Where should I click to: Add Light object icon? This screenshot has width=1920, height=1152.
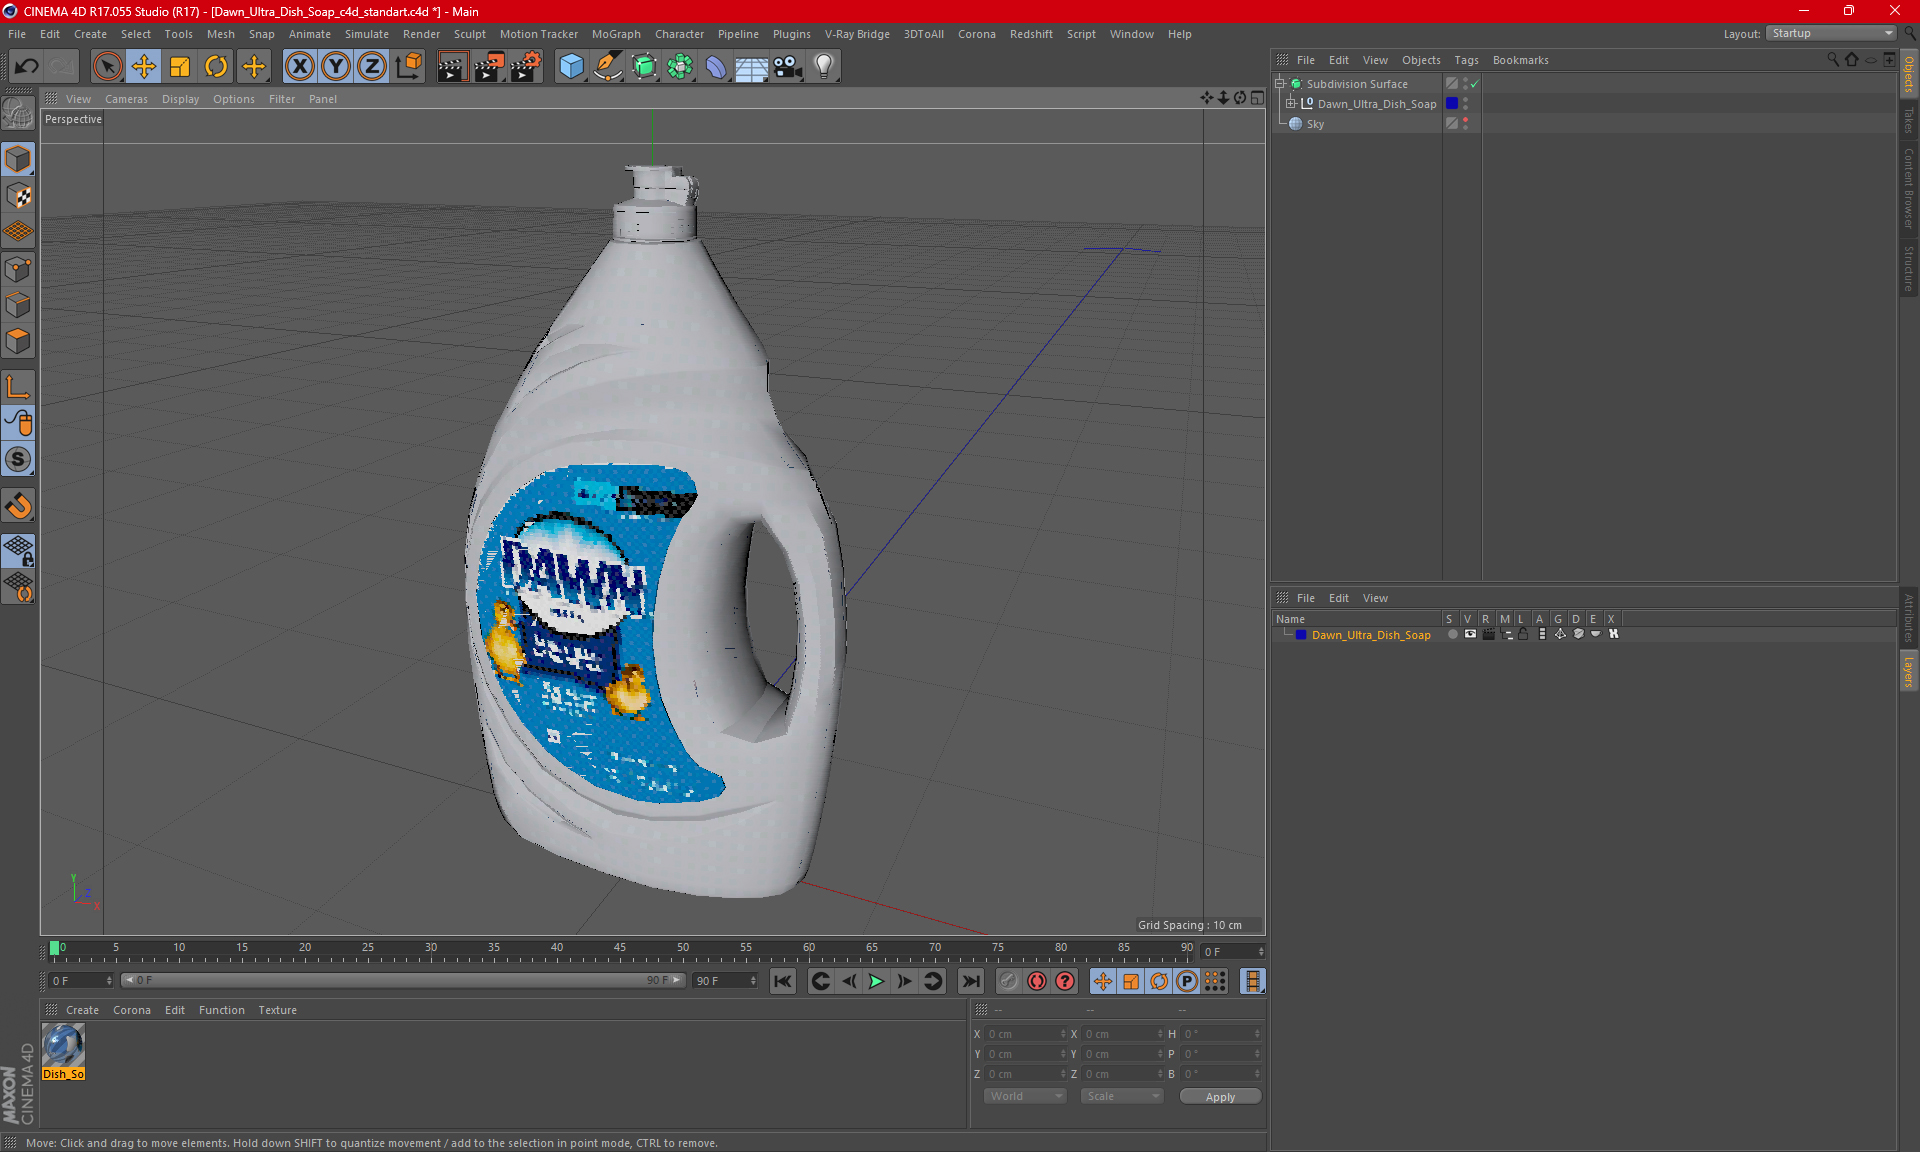click(823, 67)
